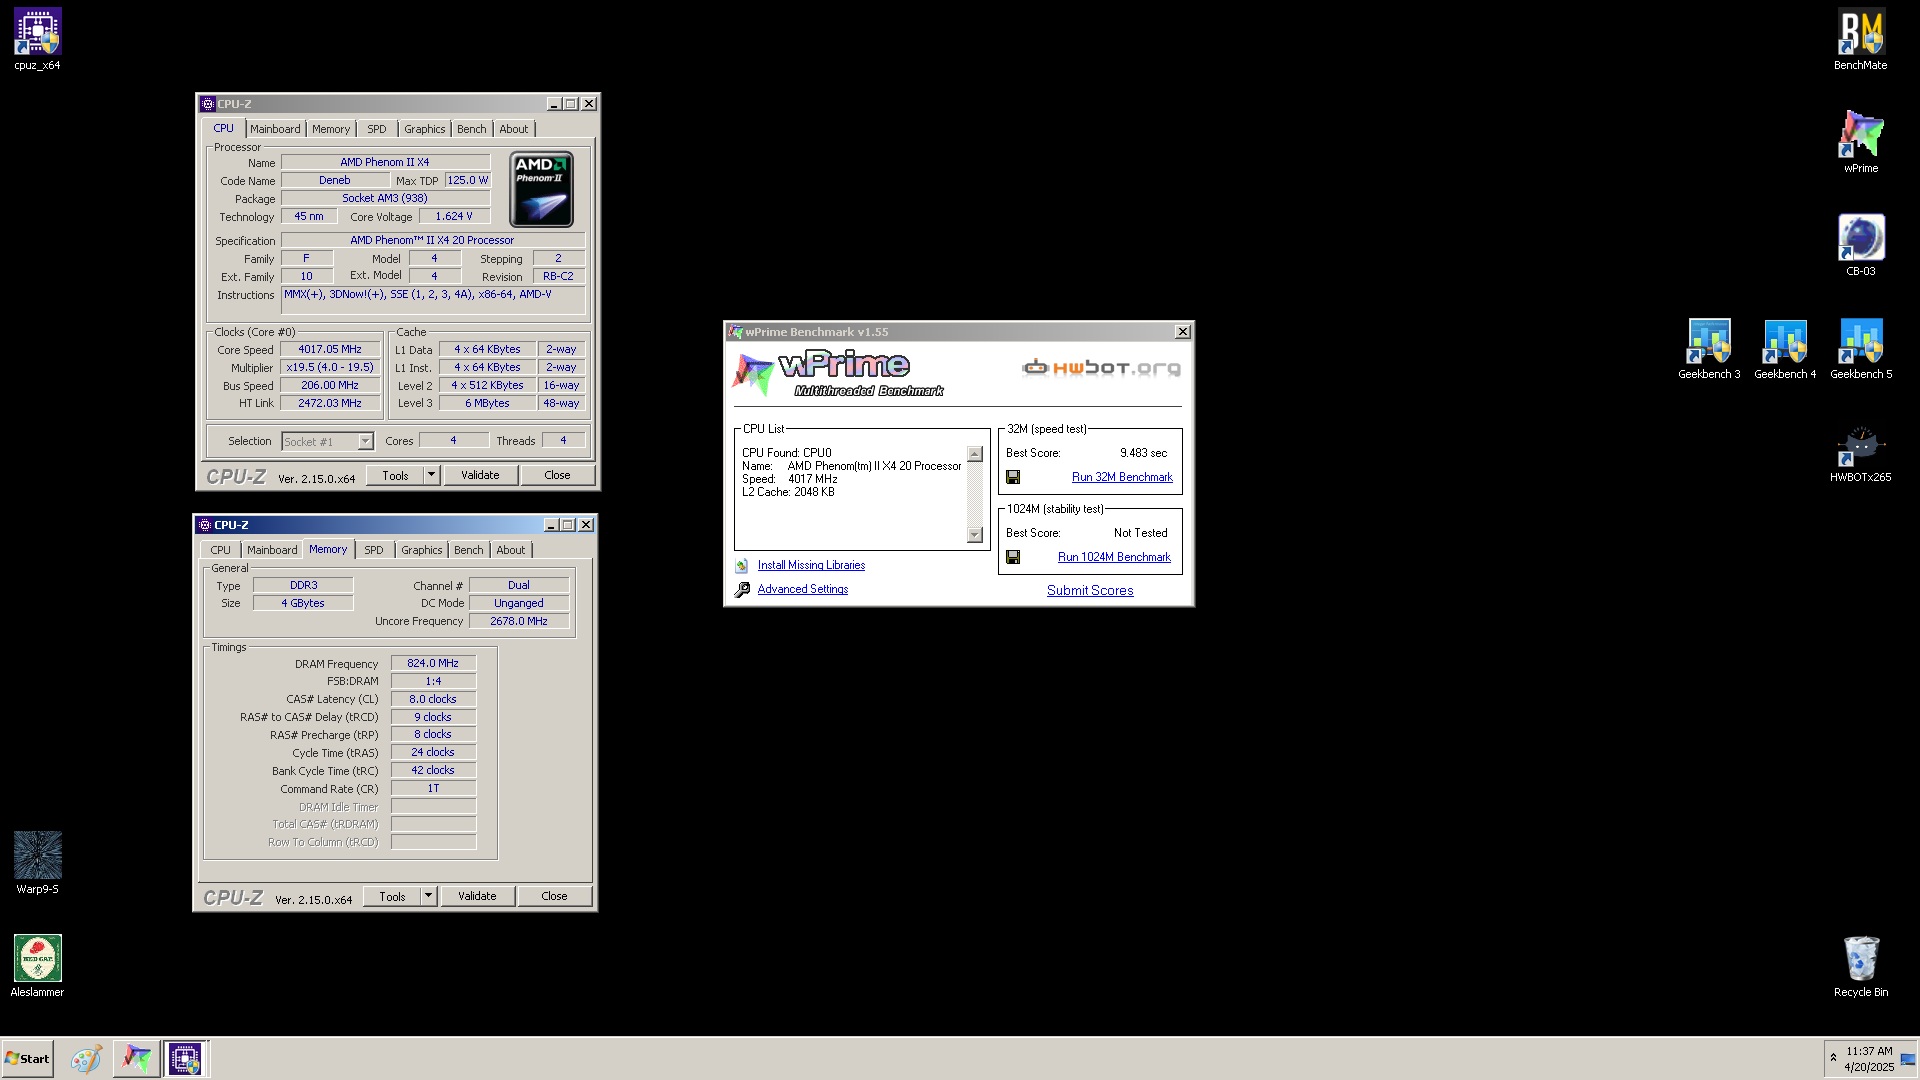
Task: Click the Advanced Settings key icon
Action: pyautogui.click(x=742, y=590)
